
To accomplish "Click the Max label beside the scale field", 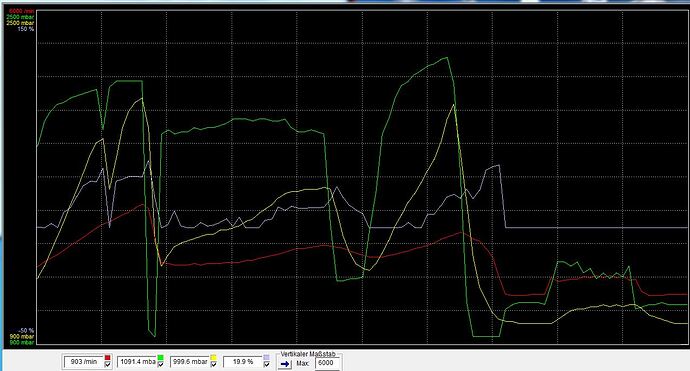I will [x=302, y=364].
